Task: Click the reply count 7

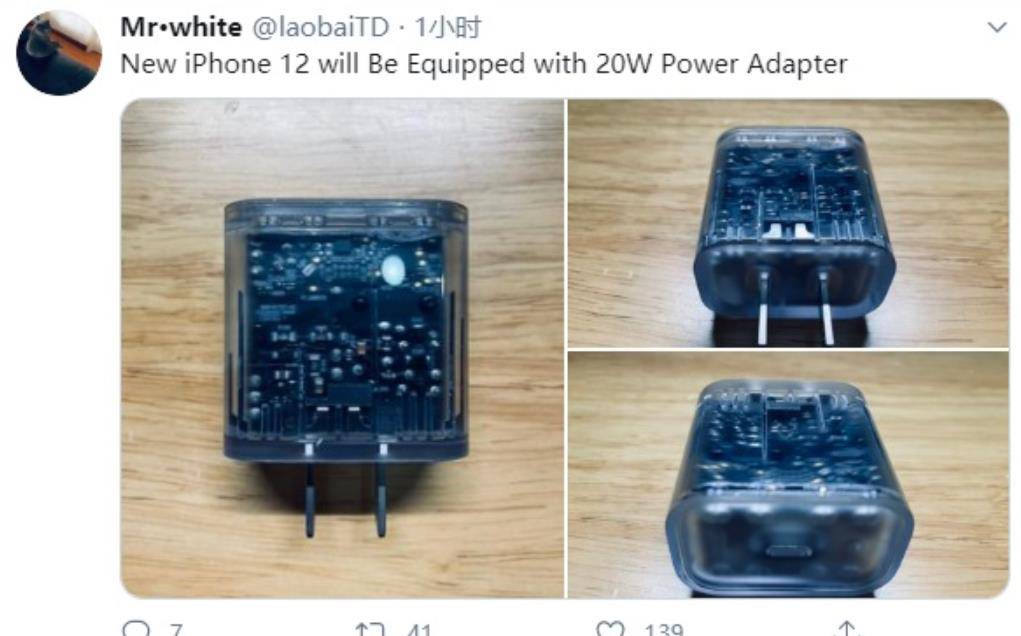Action: tap(176, 630)
